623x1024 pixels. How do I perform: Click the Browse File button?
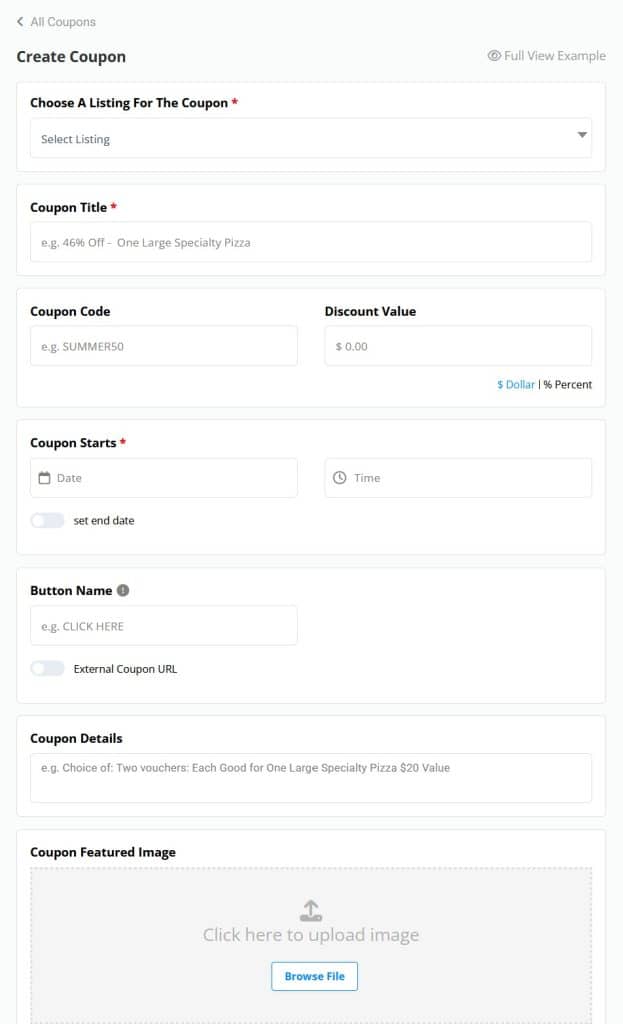coord(314,976)
